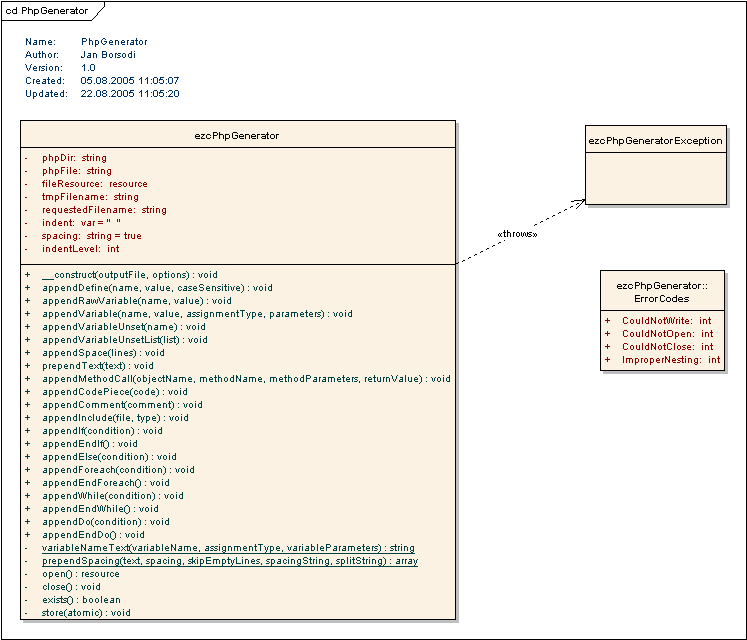Screen dimensions: 747x640
Task: Select the underlined variableNameText static method
Action: [227, 548]
